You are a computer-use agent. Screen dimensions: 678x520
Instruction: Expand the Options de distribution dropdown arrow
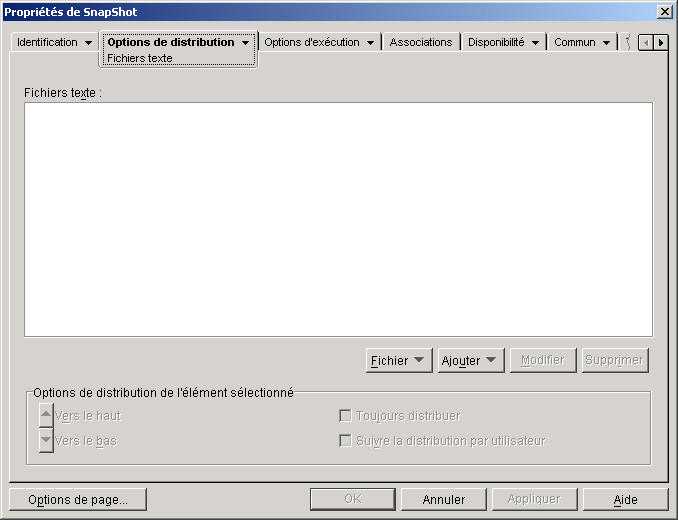[246, 43]
